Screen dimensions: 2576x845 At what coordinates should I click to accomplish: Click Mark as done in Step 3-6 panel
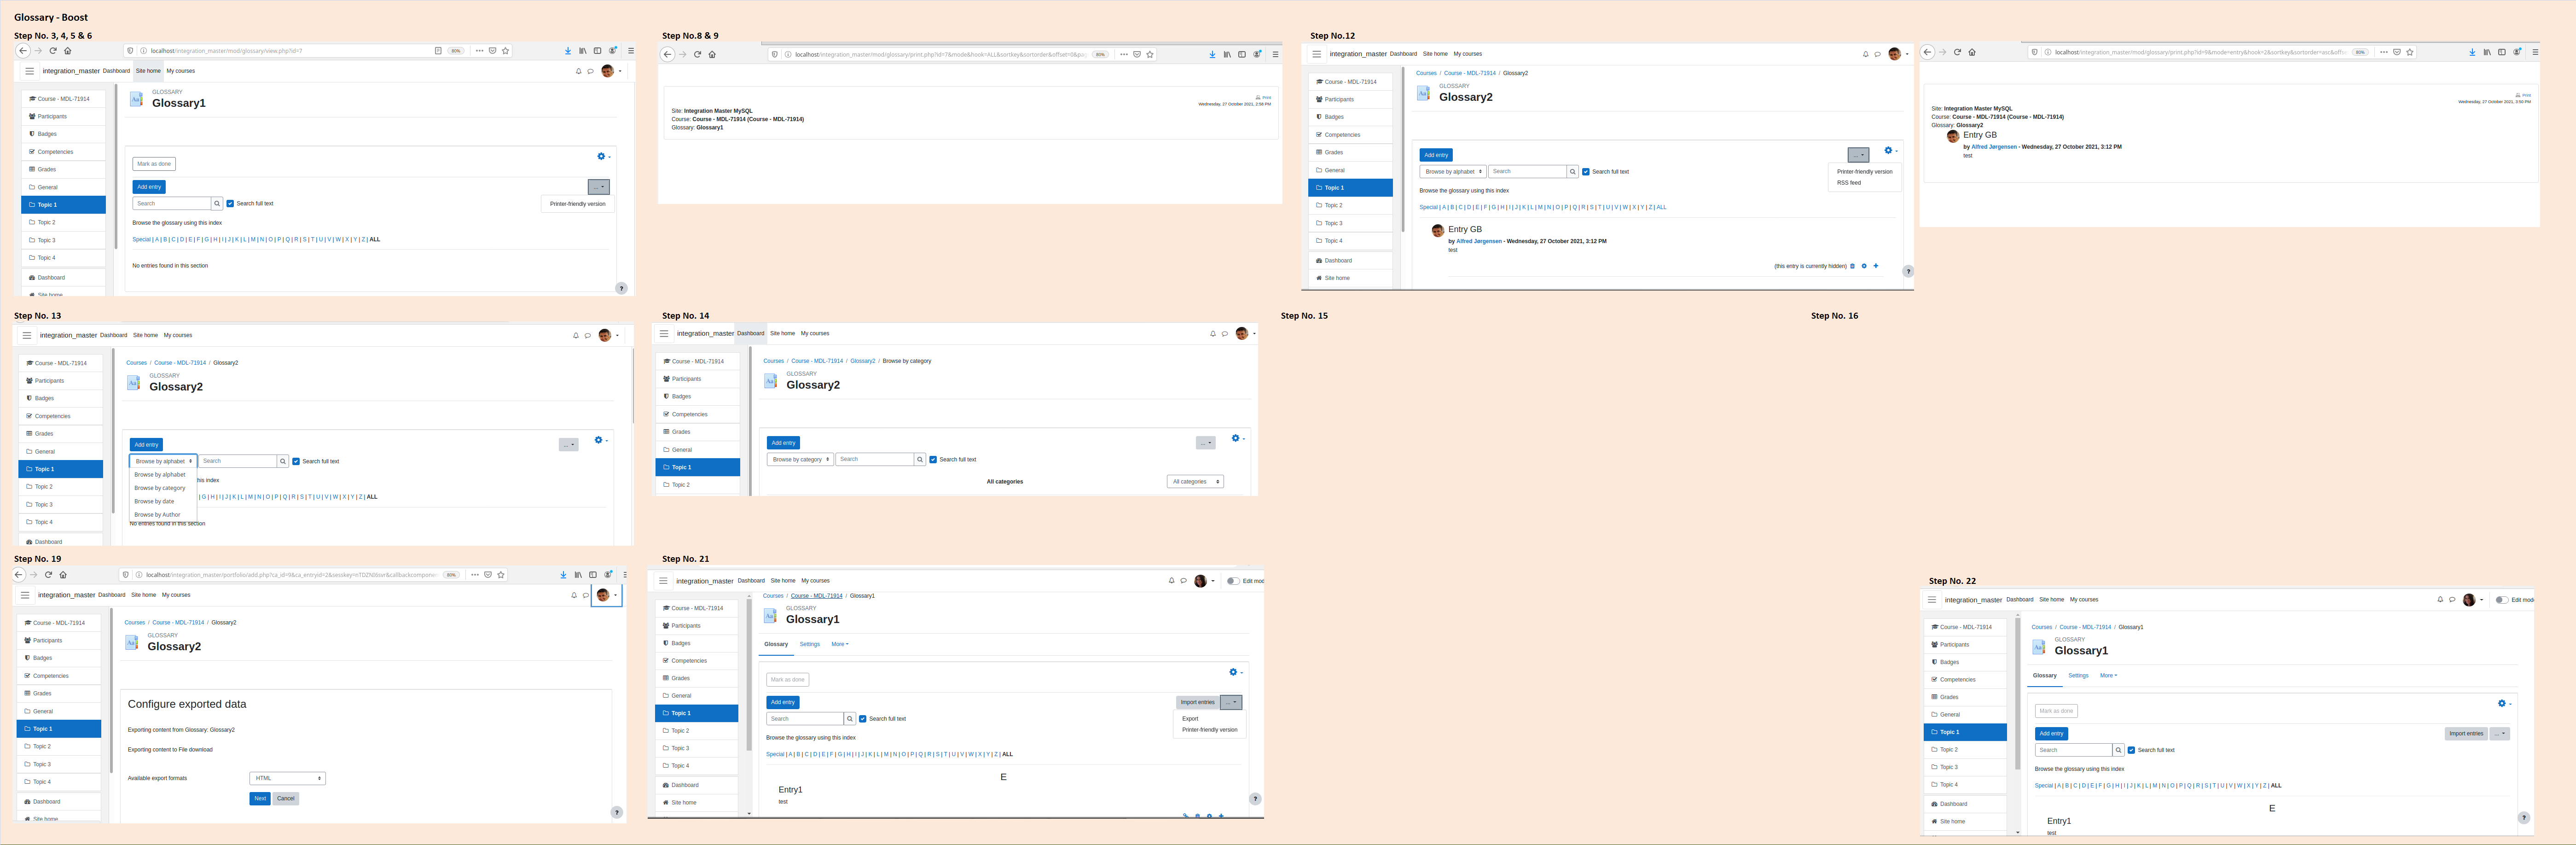pos(154,164)
